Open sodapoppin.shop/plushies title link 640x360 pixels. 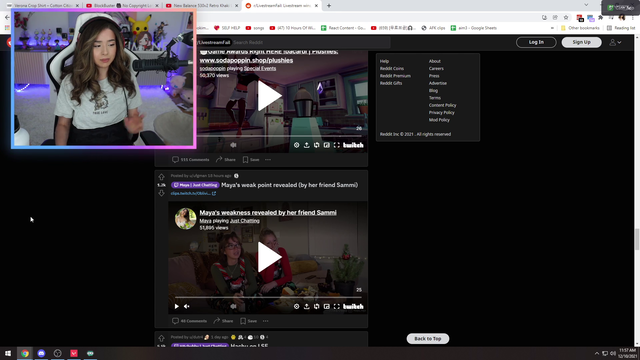click(246, 60)
